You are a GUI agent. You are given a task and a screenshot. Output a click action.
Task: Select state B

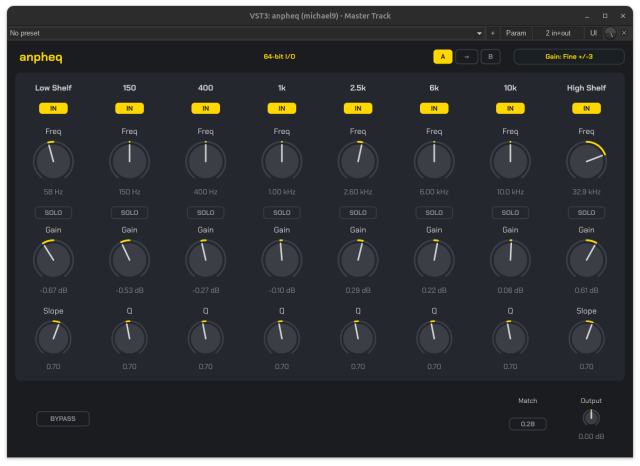pos(491,57)
